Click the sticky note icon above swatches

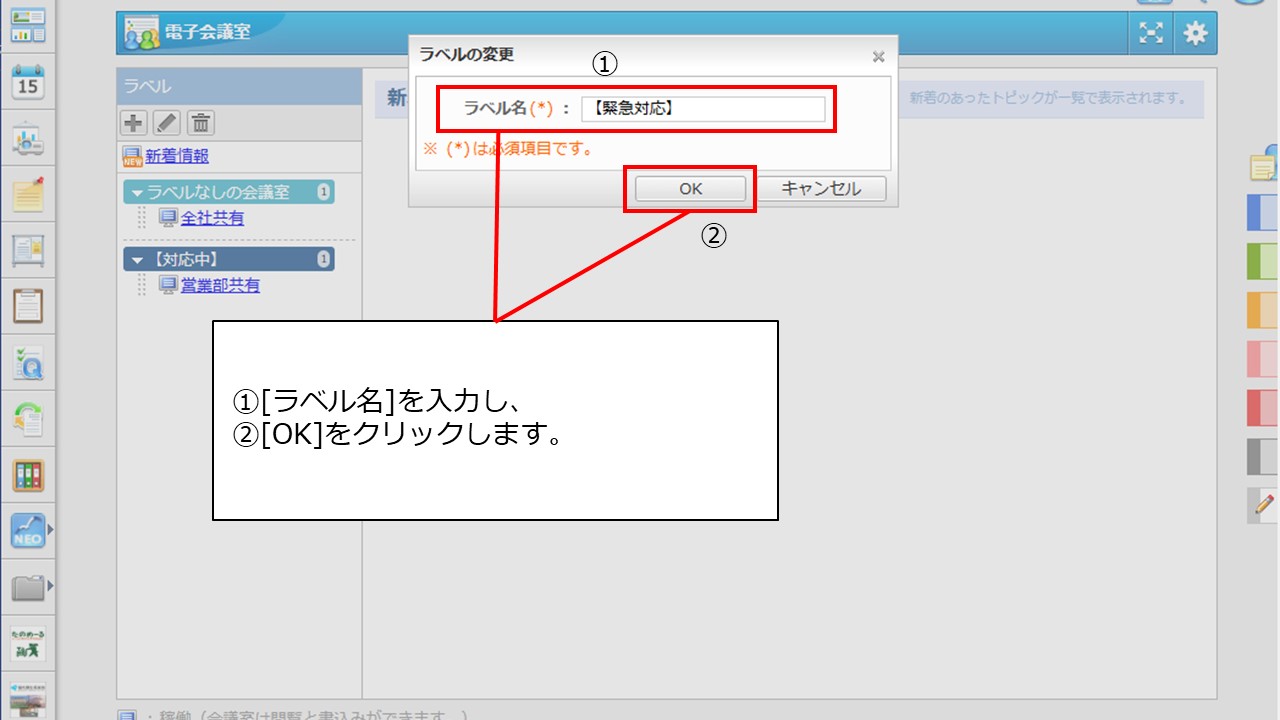[1265, 163]
